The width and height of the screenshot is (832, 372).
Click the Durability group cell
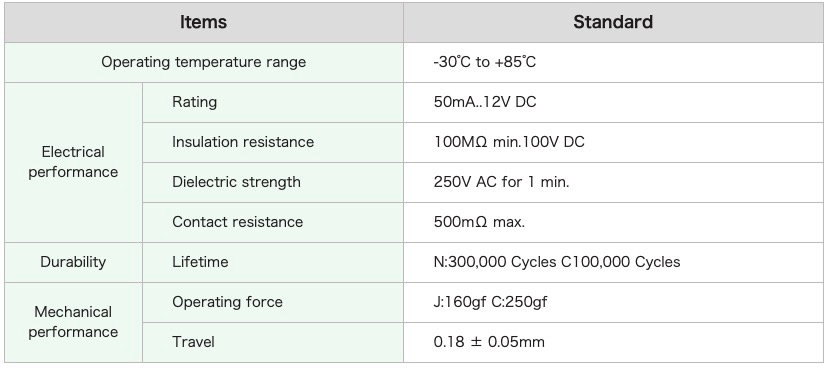[73, 262]
